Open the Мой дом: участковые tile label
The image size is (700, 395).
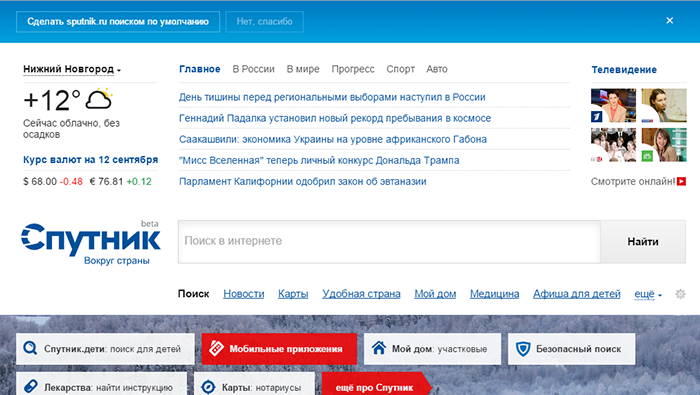click(439, 349)
